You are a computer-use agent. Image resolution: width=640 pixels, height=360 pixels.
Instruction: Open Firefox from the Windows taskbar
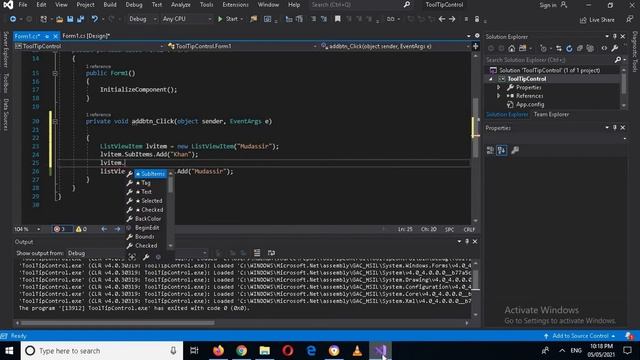218,351
